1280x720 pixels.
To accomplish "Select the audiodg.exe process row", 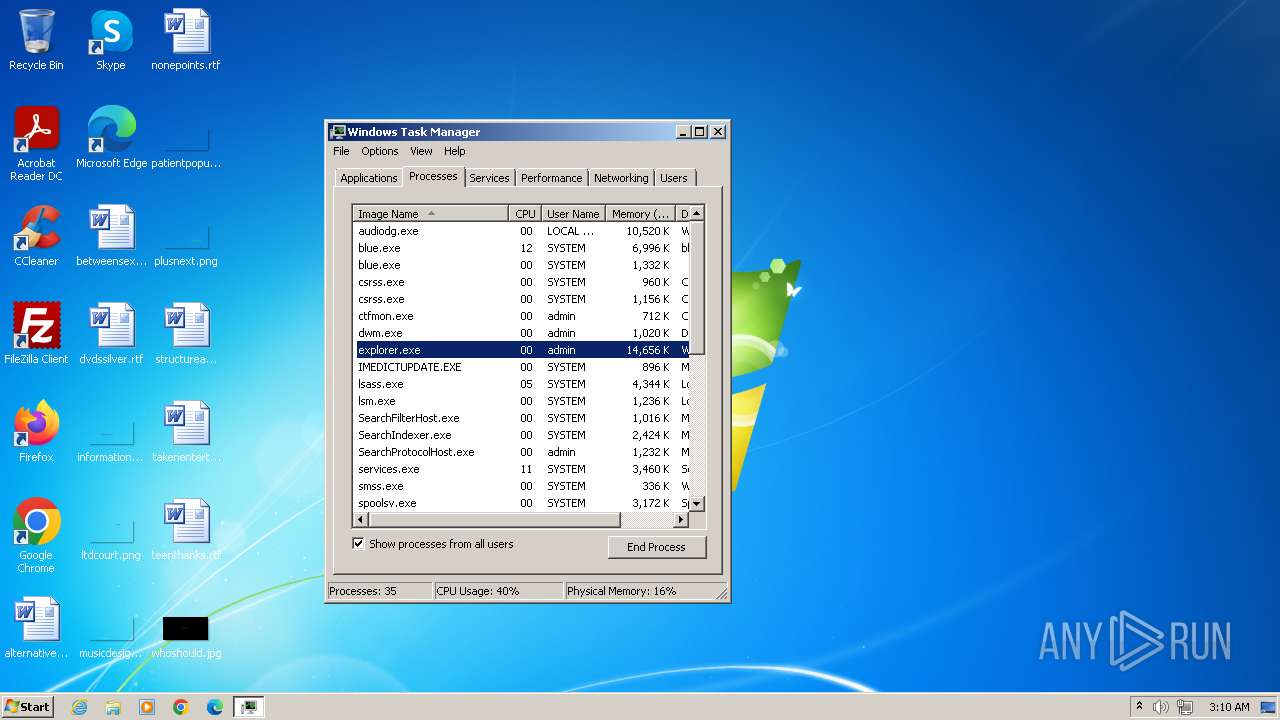I will coord(523,231).
